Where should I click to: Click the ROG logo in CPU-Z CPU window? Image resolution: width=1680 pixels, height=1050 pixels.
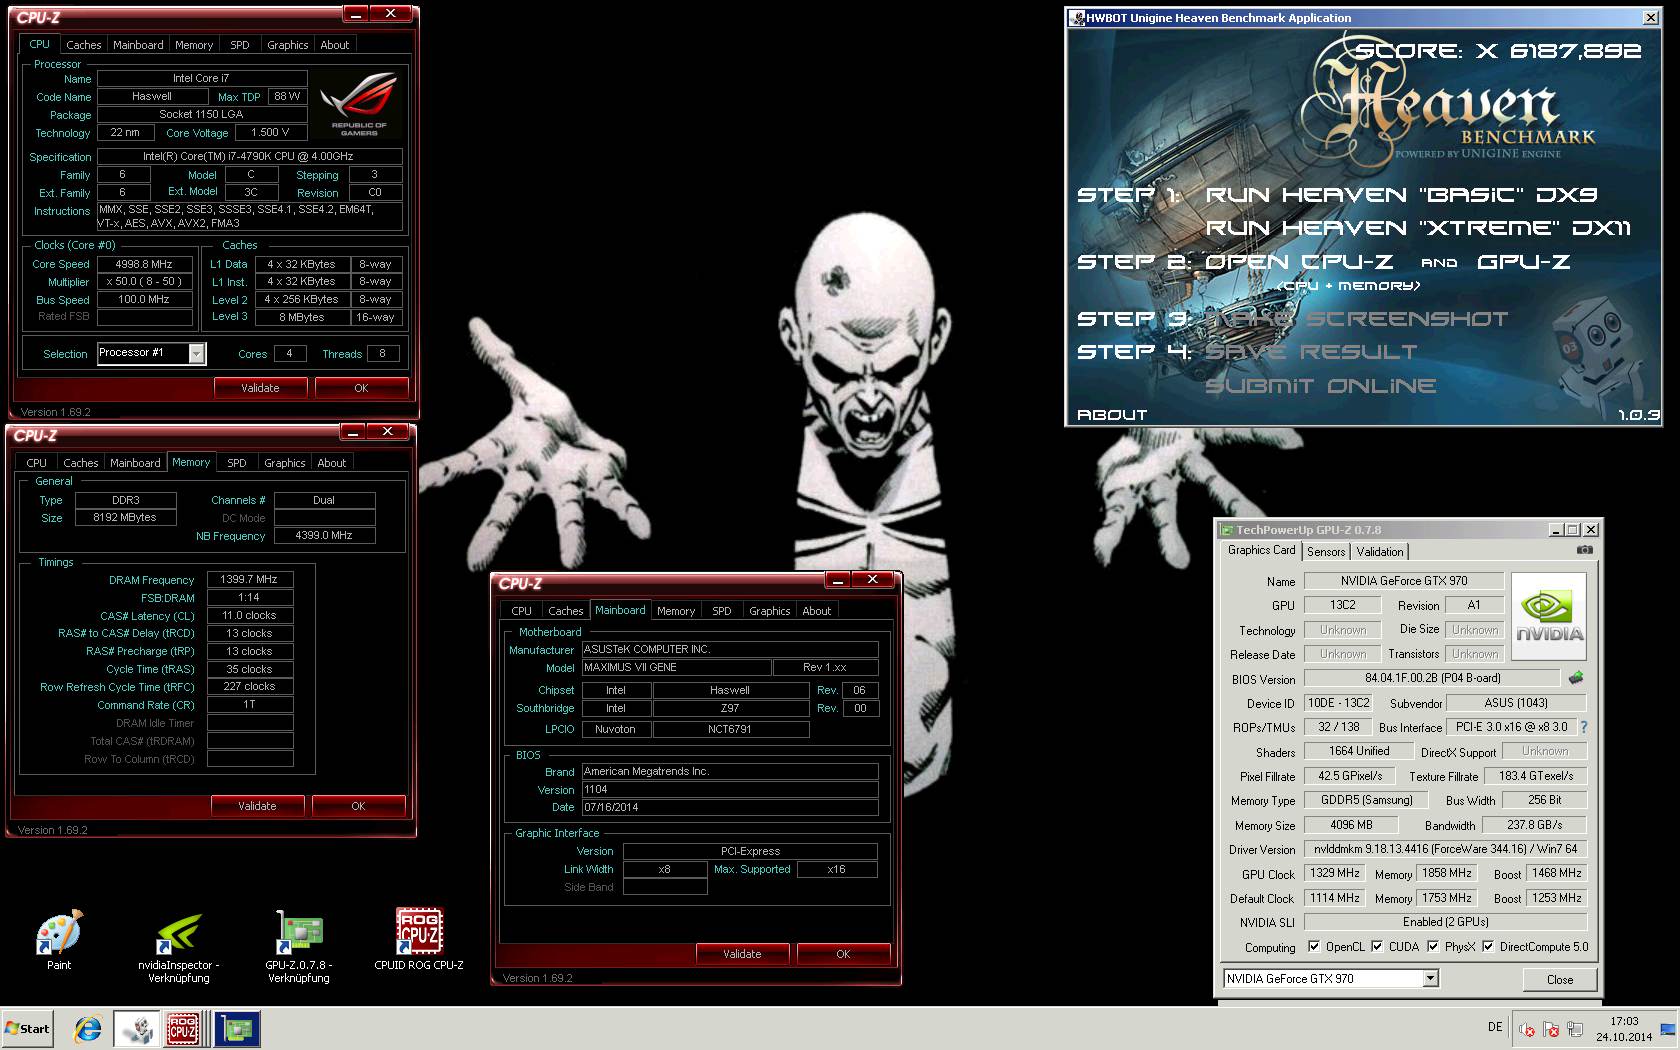click(359, 104)
